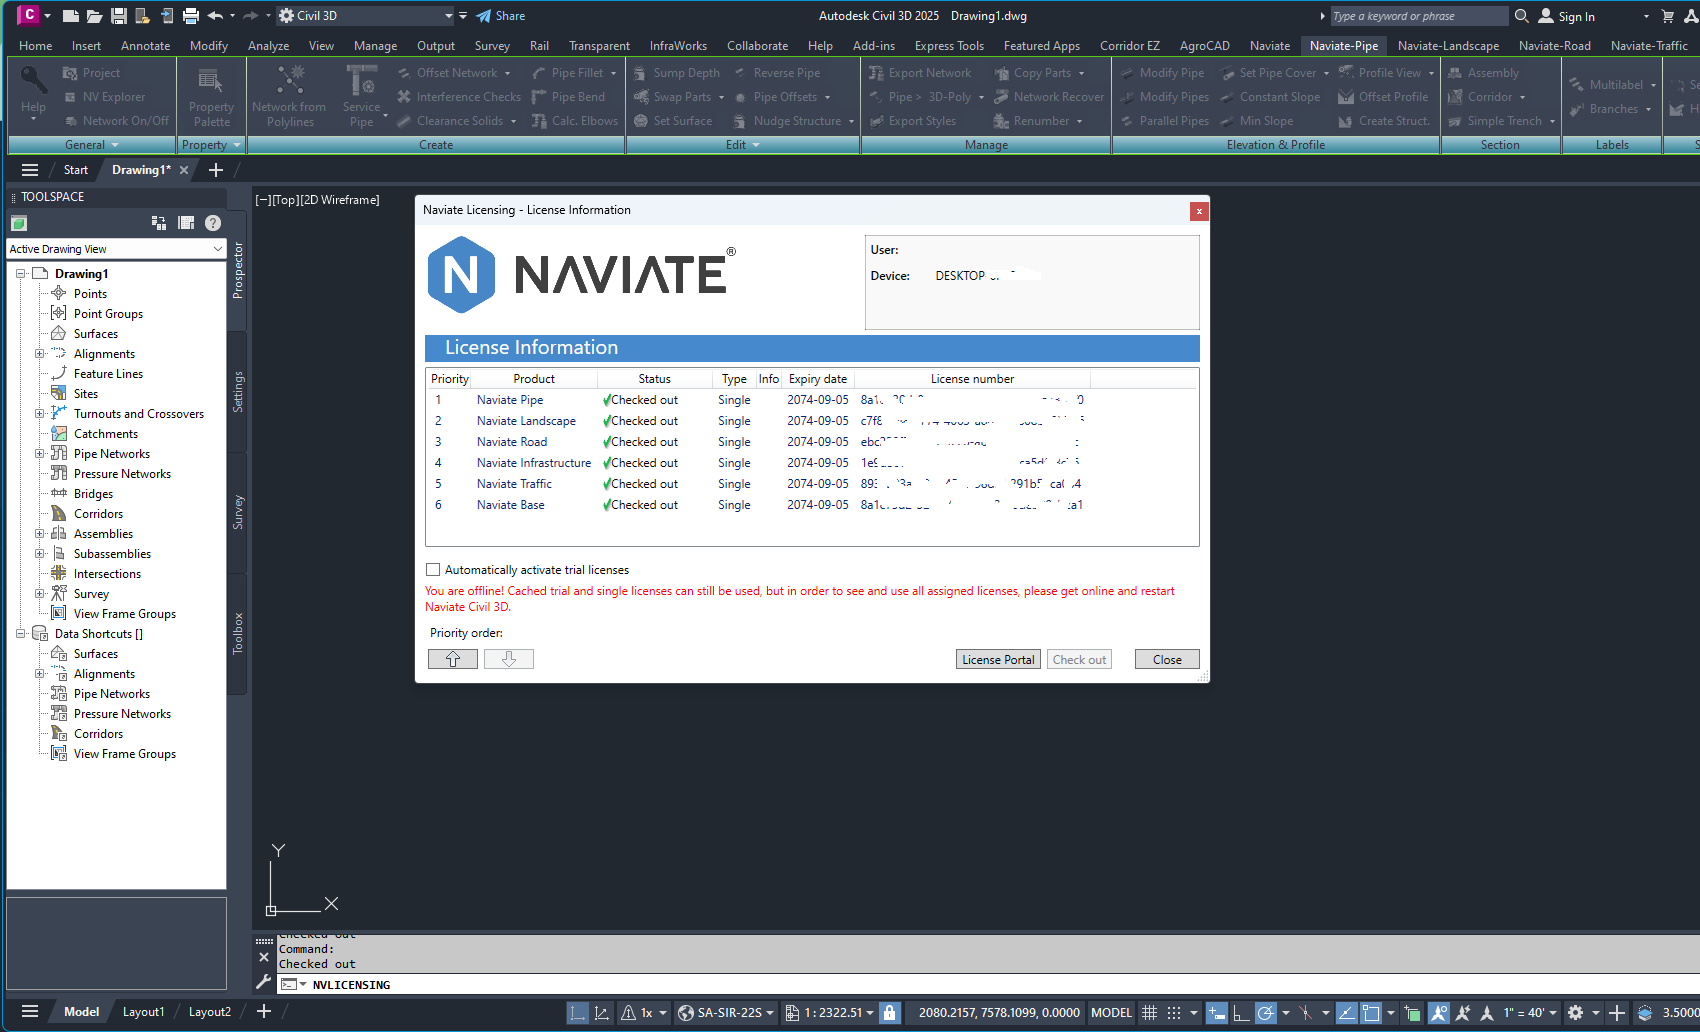Click the lock icon in status bar

click(x=889, y=1013)
